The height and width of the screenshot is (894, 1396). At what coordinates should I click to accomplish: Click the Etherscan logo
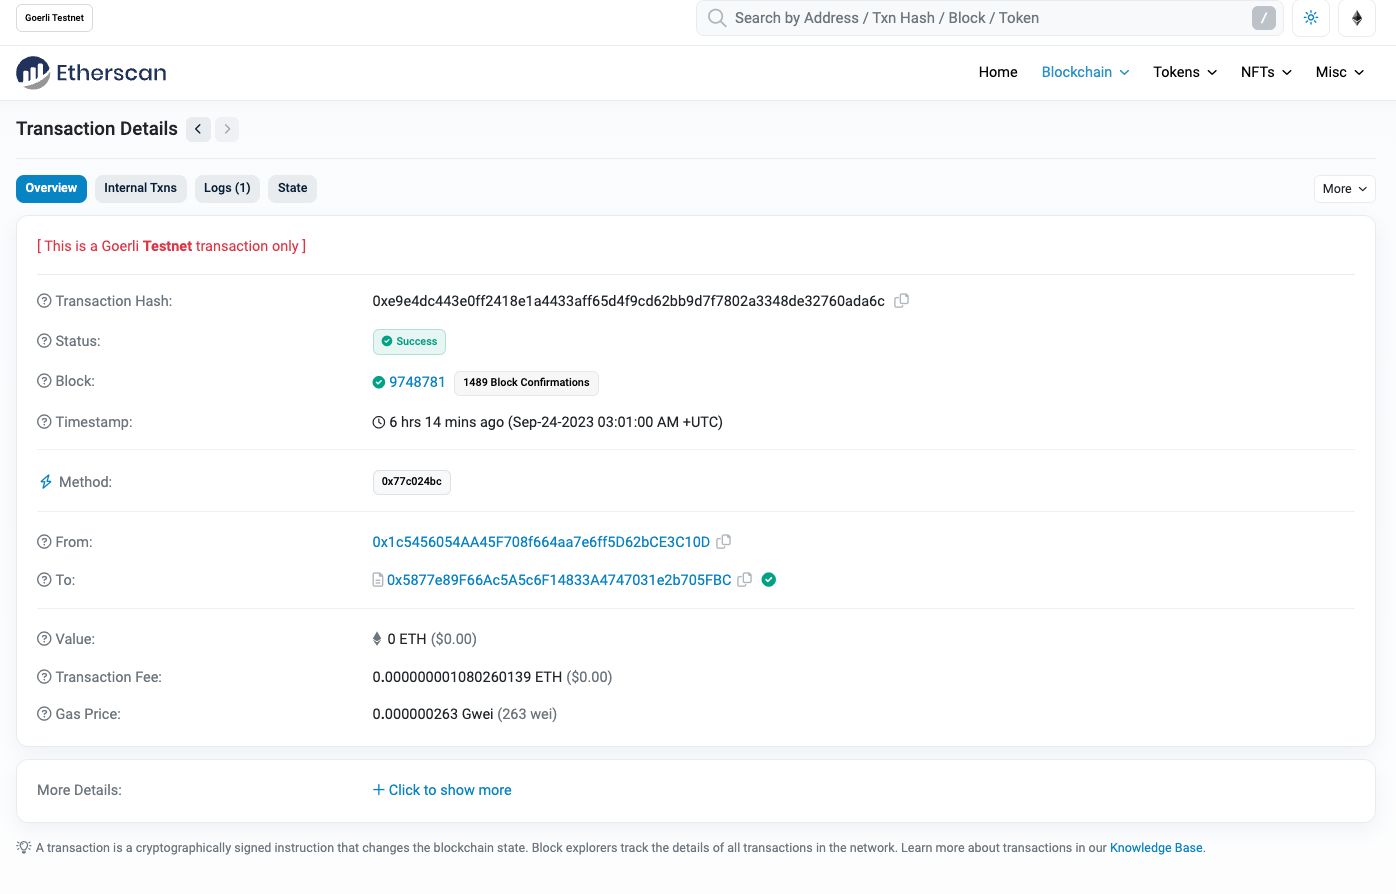(x=91, y=72)
